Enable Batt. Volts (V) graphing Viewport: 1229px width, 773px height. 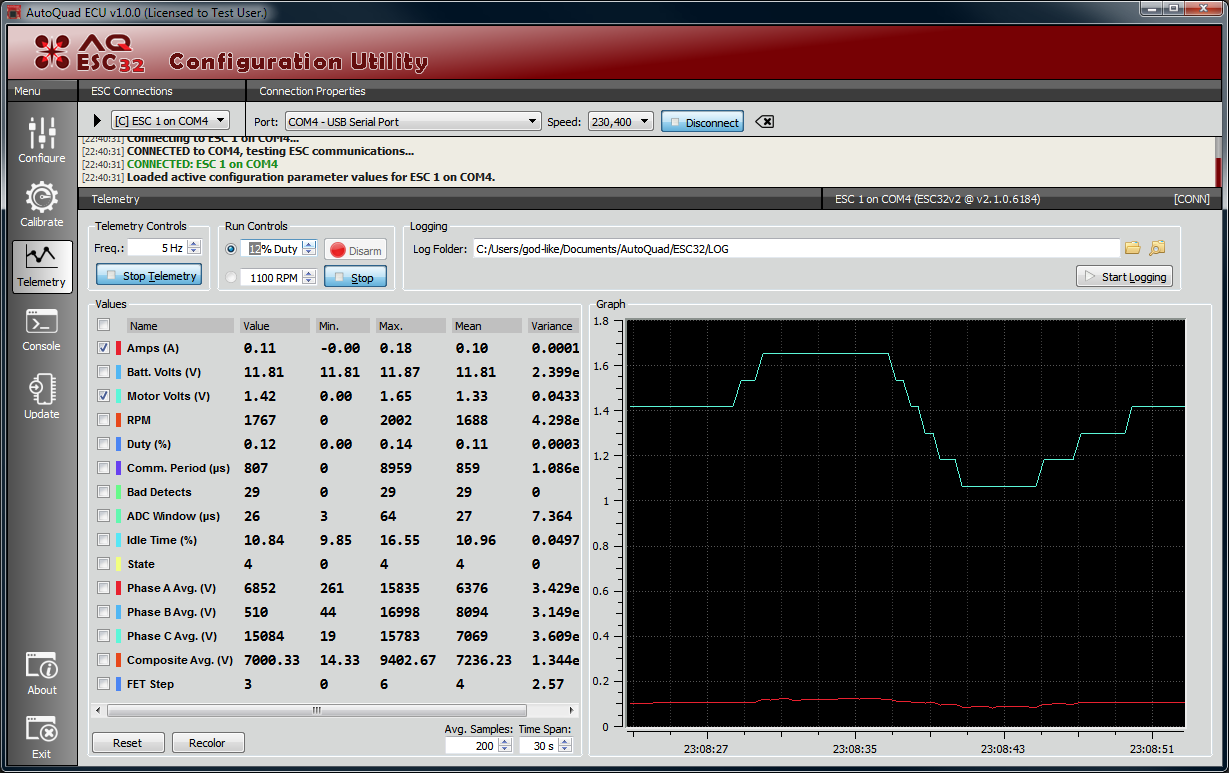pos(104,372)
